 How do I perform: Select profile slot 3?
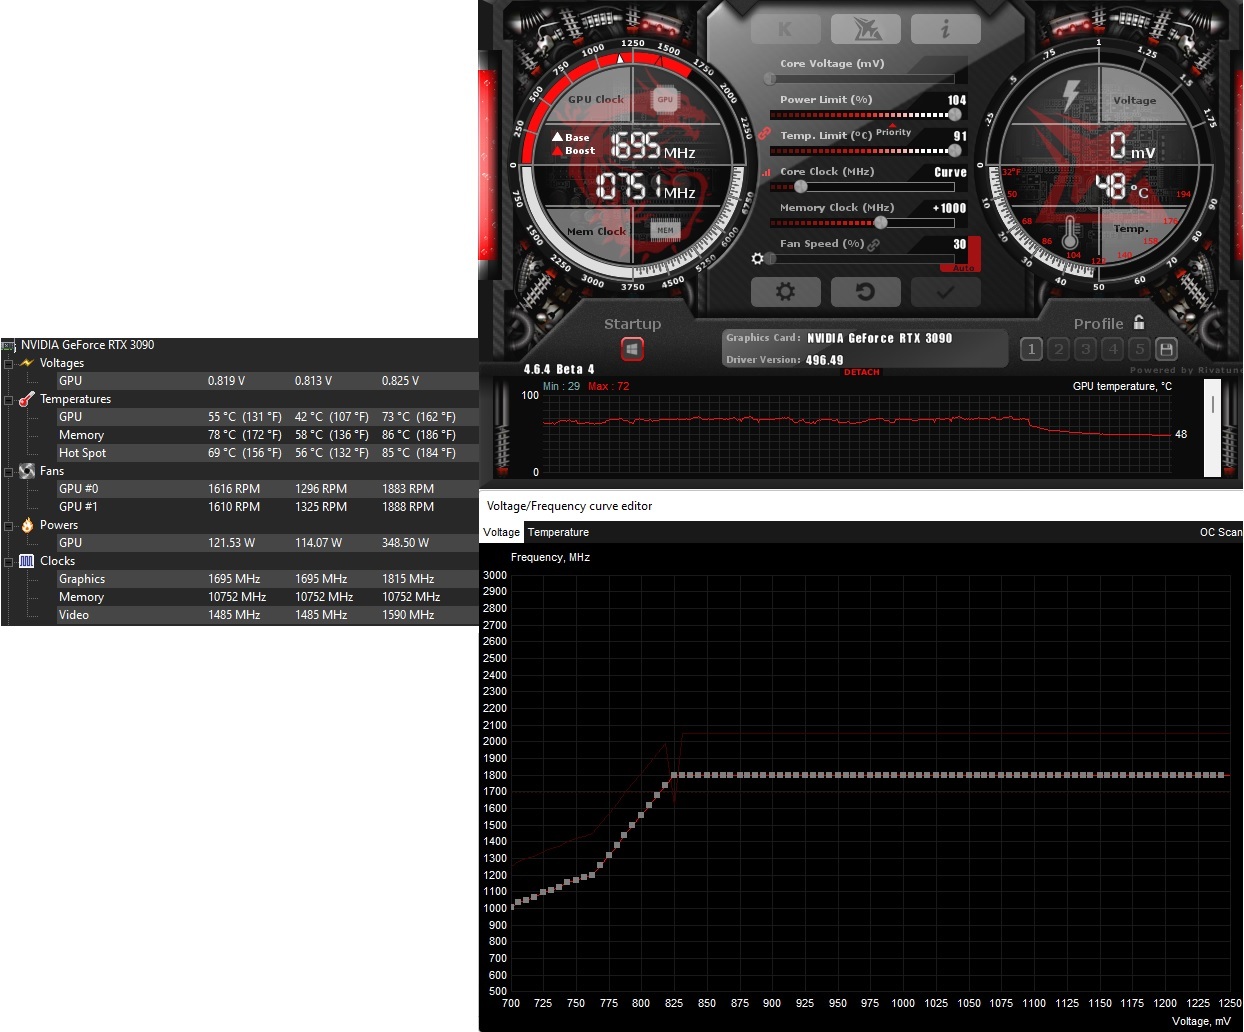coord(1085,349)
